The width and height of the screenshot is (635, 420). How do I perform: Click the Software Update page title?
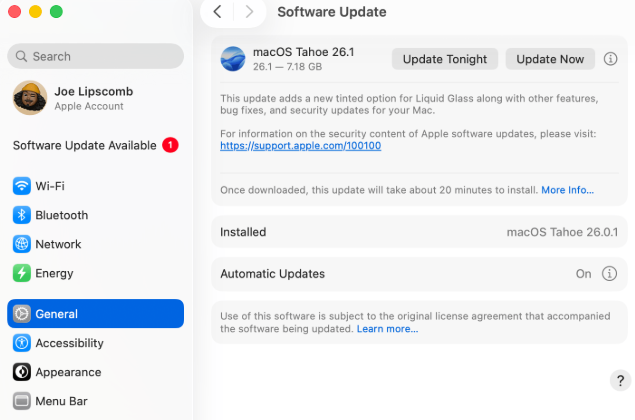[332, 12]
